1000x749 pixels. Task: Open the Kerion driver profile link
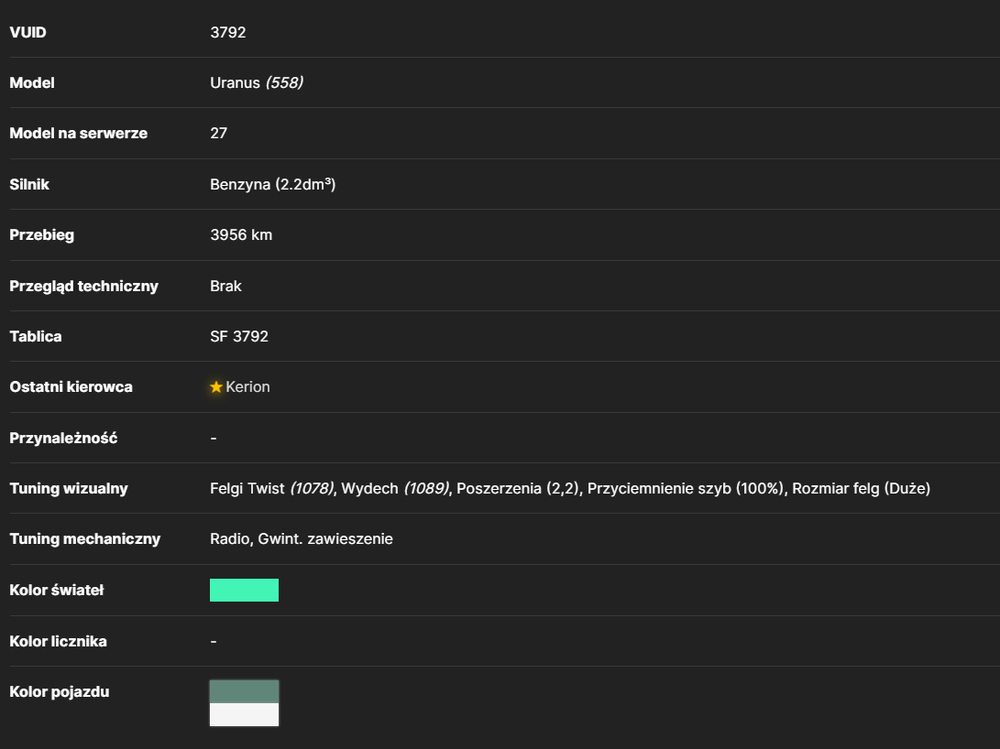[247, 387]
